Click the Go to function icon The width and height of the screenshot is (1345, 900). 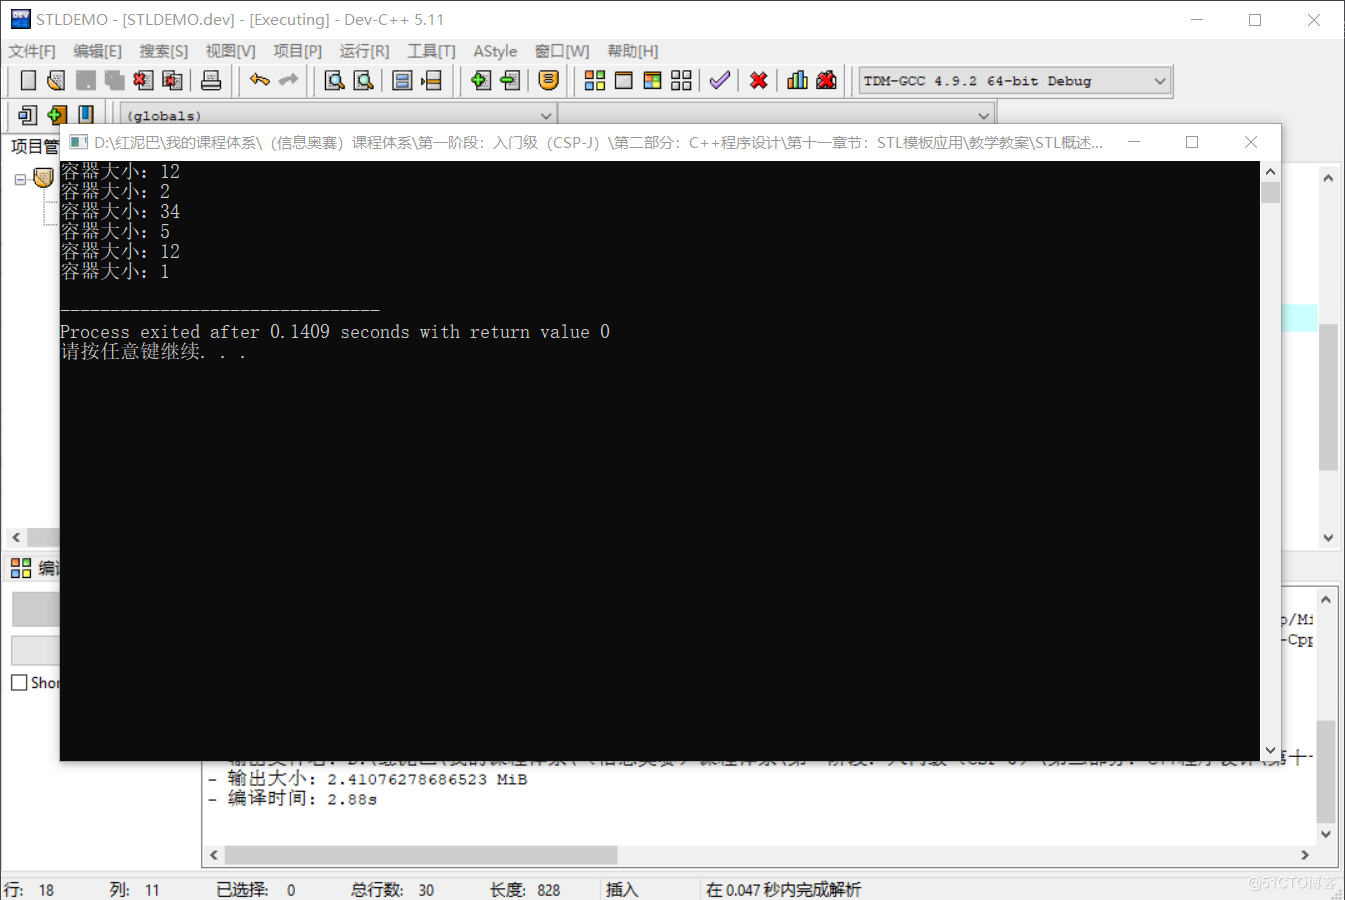click(402, 81)
